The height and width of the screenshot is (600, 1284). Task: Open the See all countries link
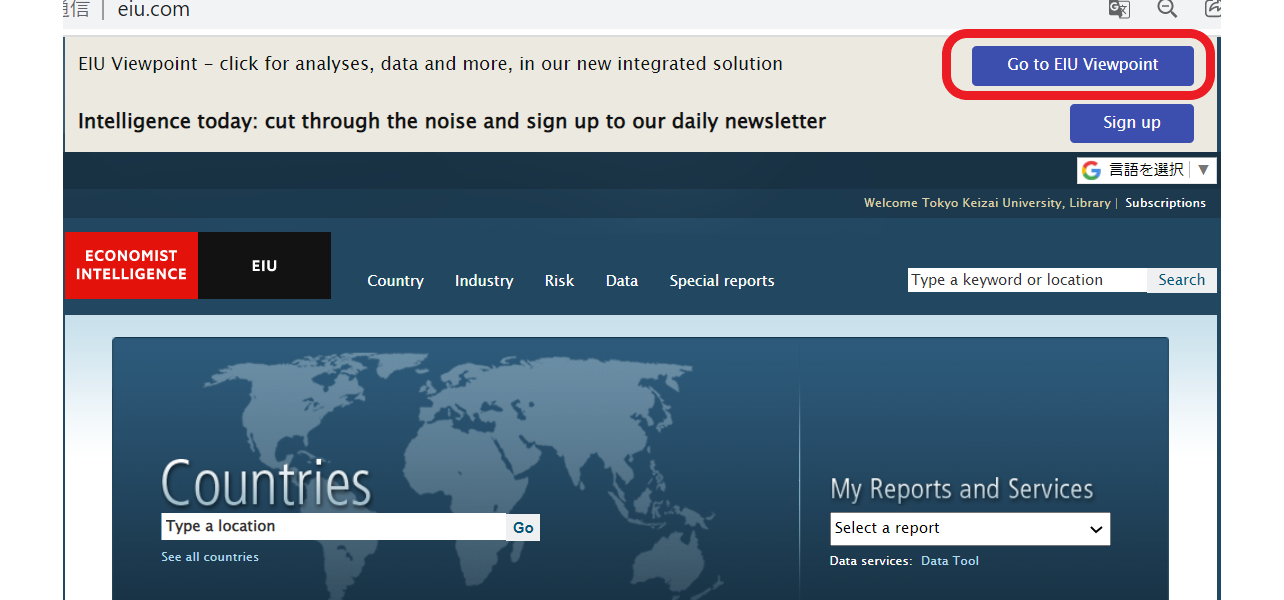[210, 557]
